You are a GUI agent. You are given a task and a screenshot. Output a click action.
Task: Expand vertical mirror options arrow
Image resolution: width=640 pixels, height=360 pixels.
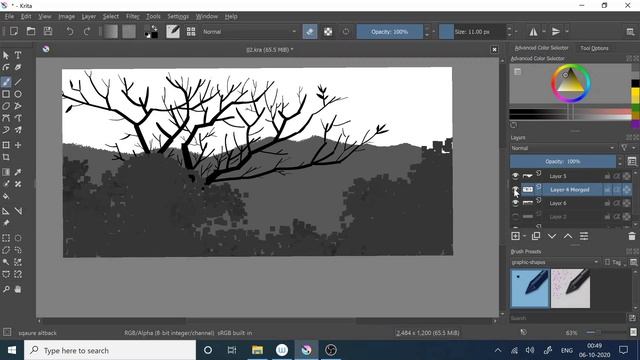point(567,31)
